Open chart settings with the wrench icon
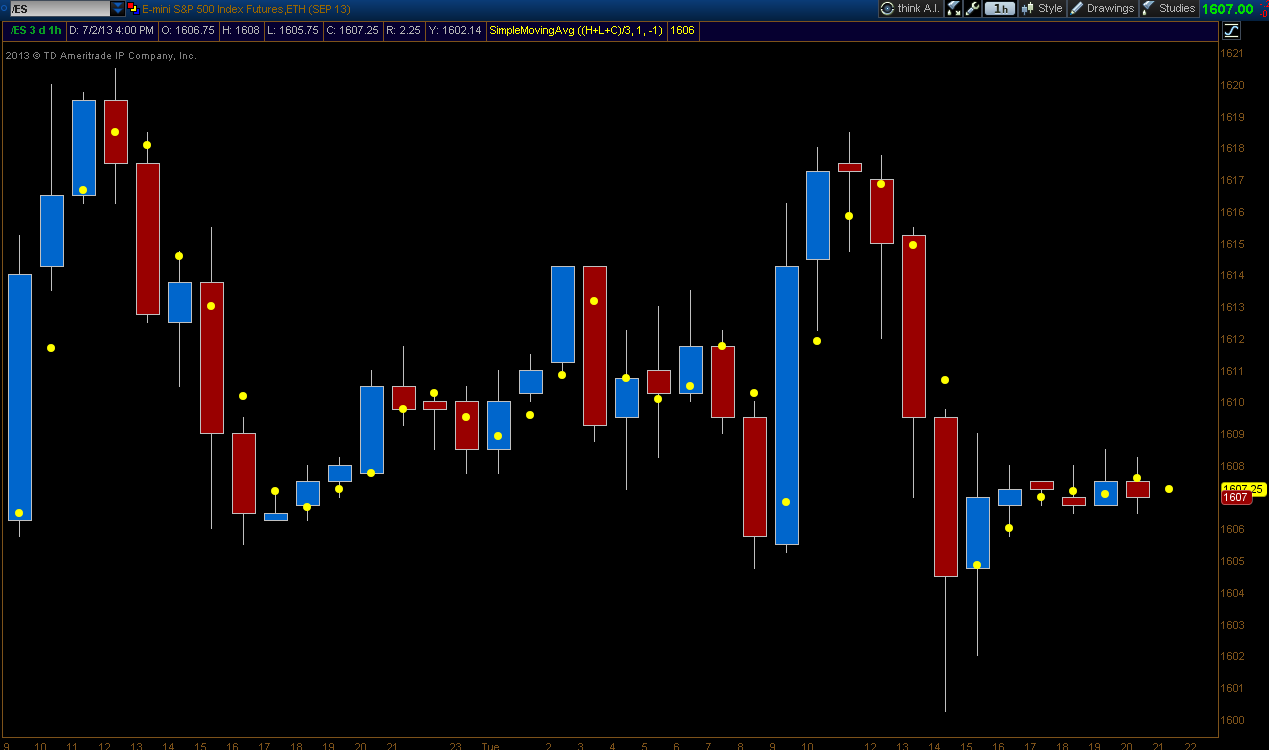 coord(972,8)
